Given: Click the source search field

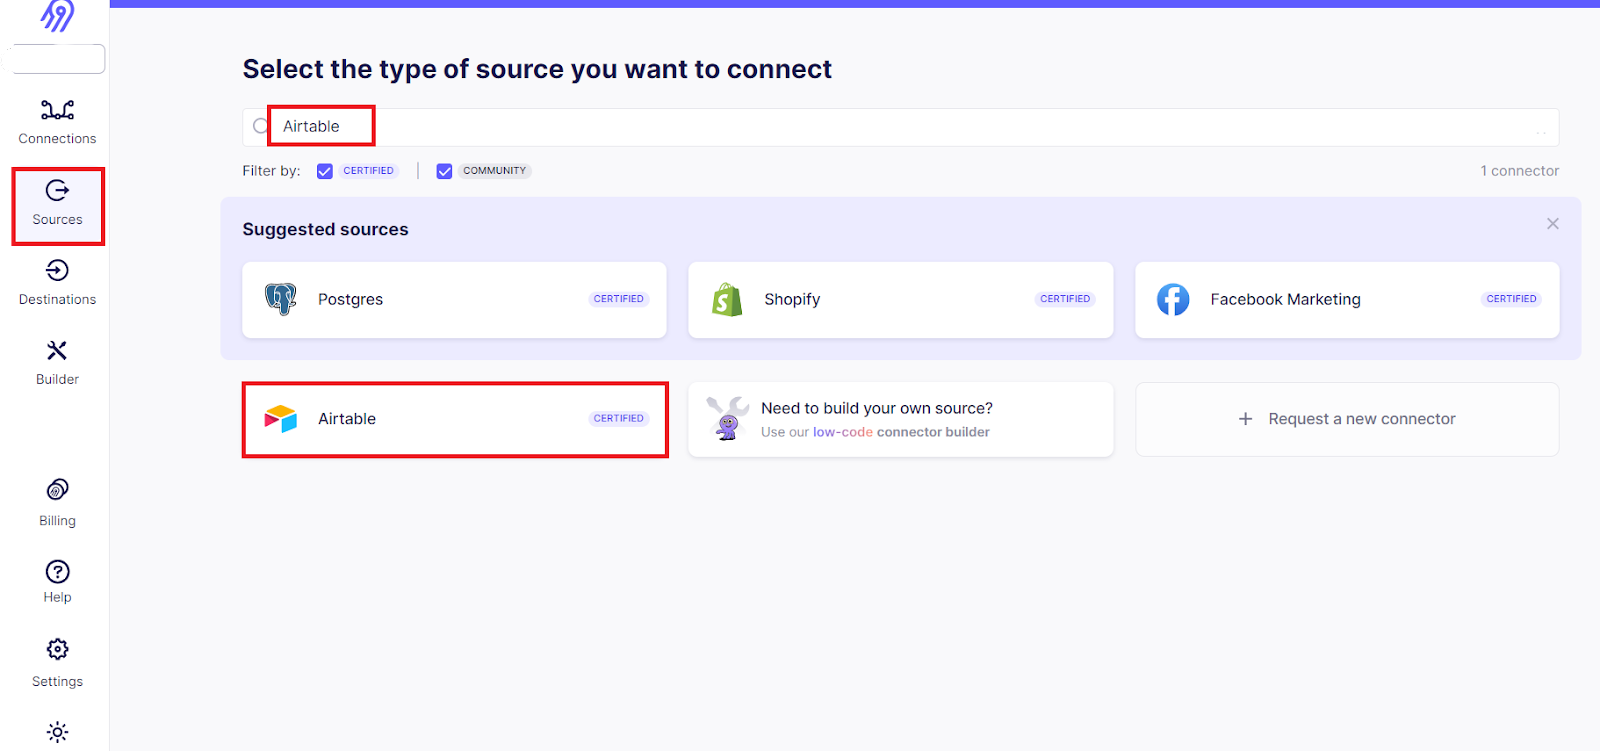Looking at the screenshot, I should pos(900,127).
